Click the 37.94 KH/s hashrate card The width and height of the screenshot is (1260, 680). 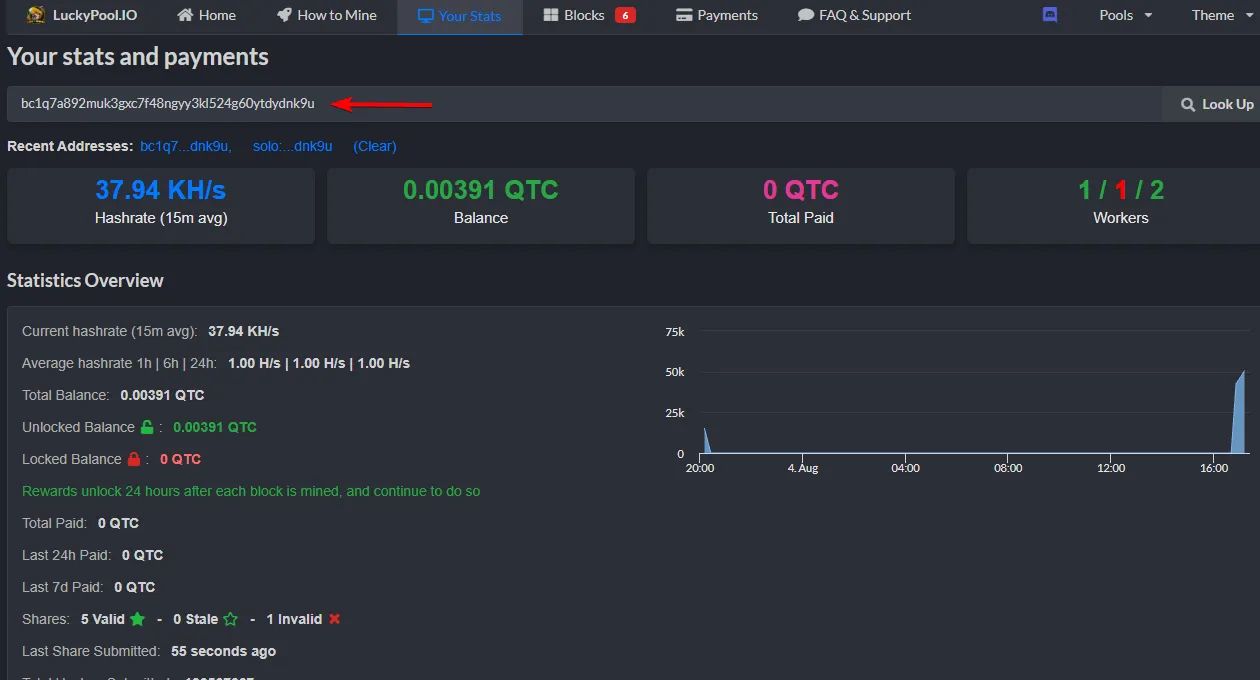click(x=161, y=205)
